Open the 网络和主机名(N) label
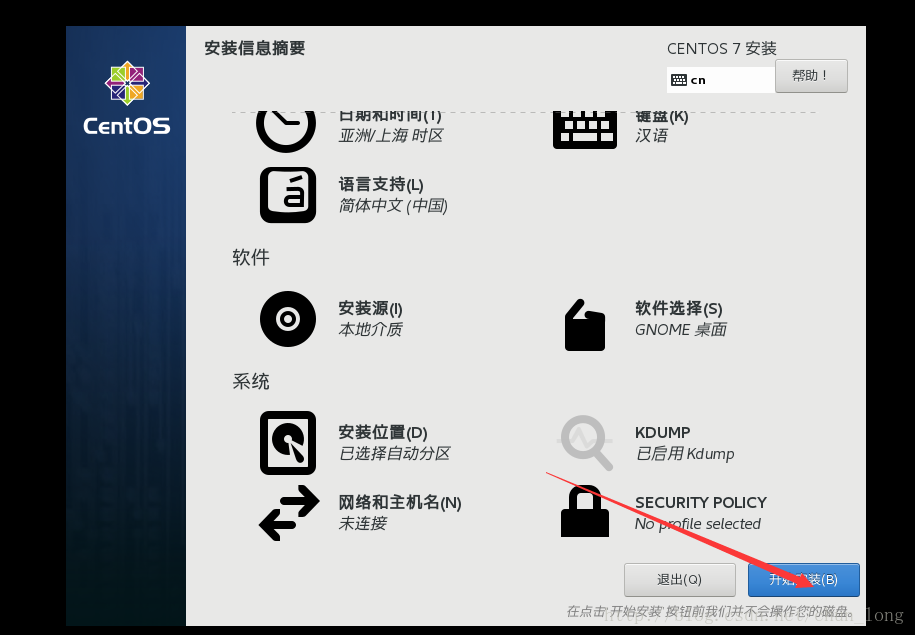Screen dimensions: 915x635 (x=400, y=503)
